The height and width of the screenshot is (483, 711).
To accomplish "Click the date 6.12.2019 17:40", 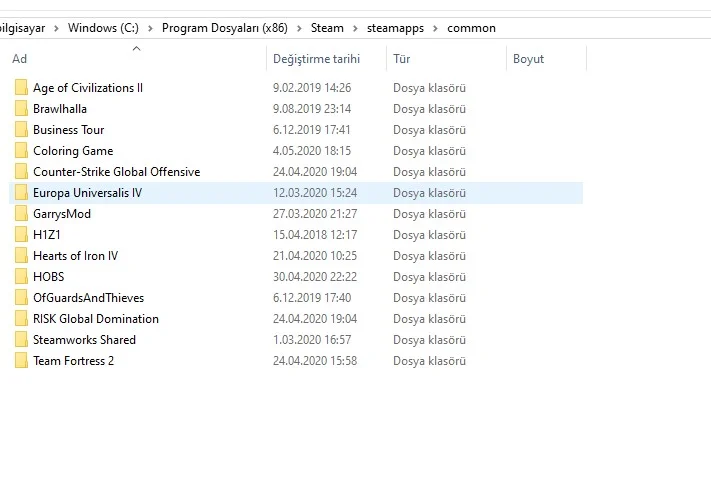I will pyautogui.click(x=312, y=298).
